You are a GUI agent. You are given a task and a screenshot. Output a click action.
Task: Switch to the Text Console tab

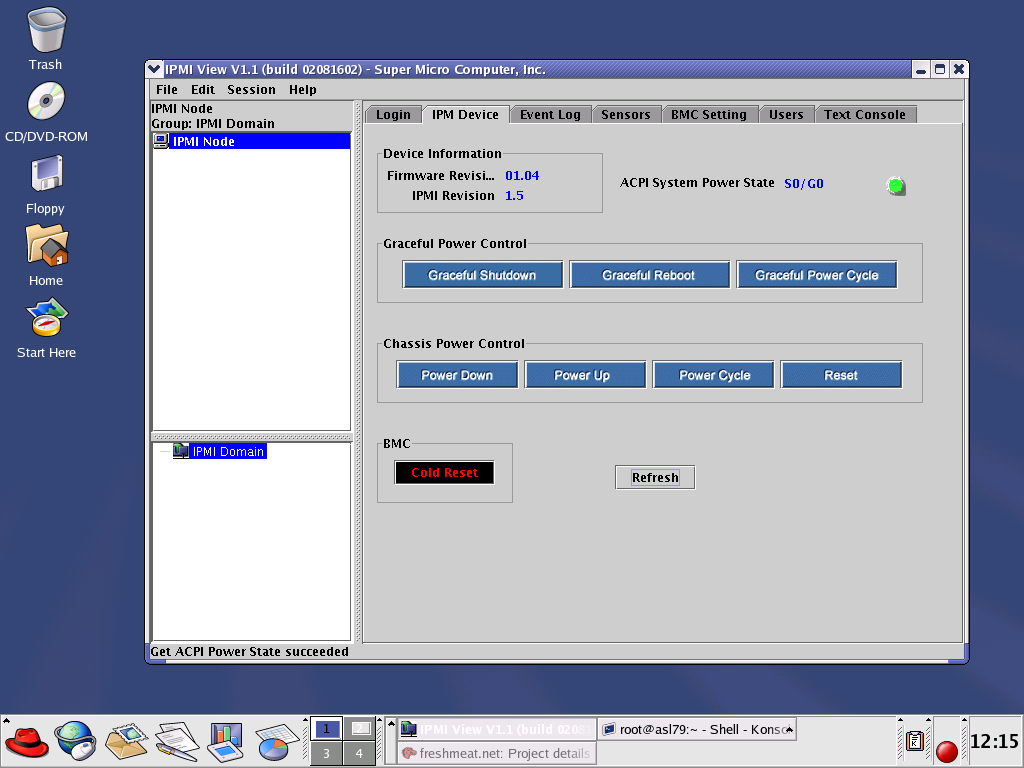(x=865, y=114)
